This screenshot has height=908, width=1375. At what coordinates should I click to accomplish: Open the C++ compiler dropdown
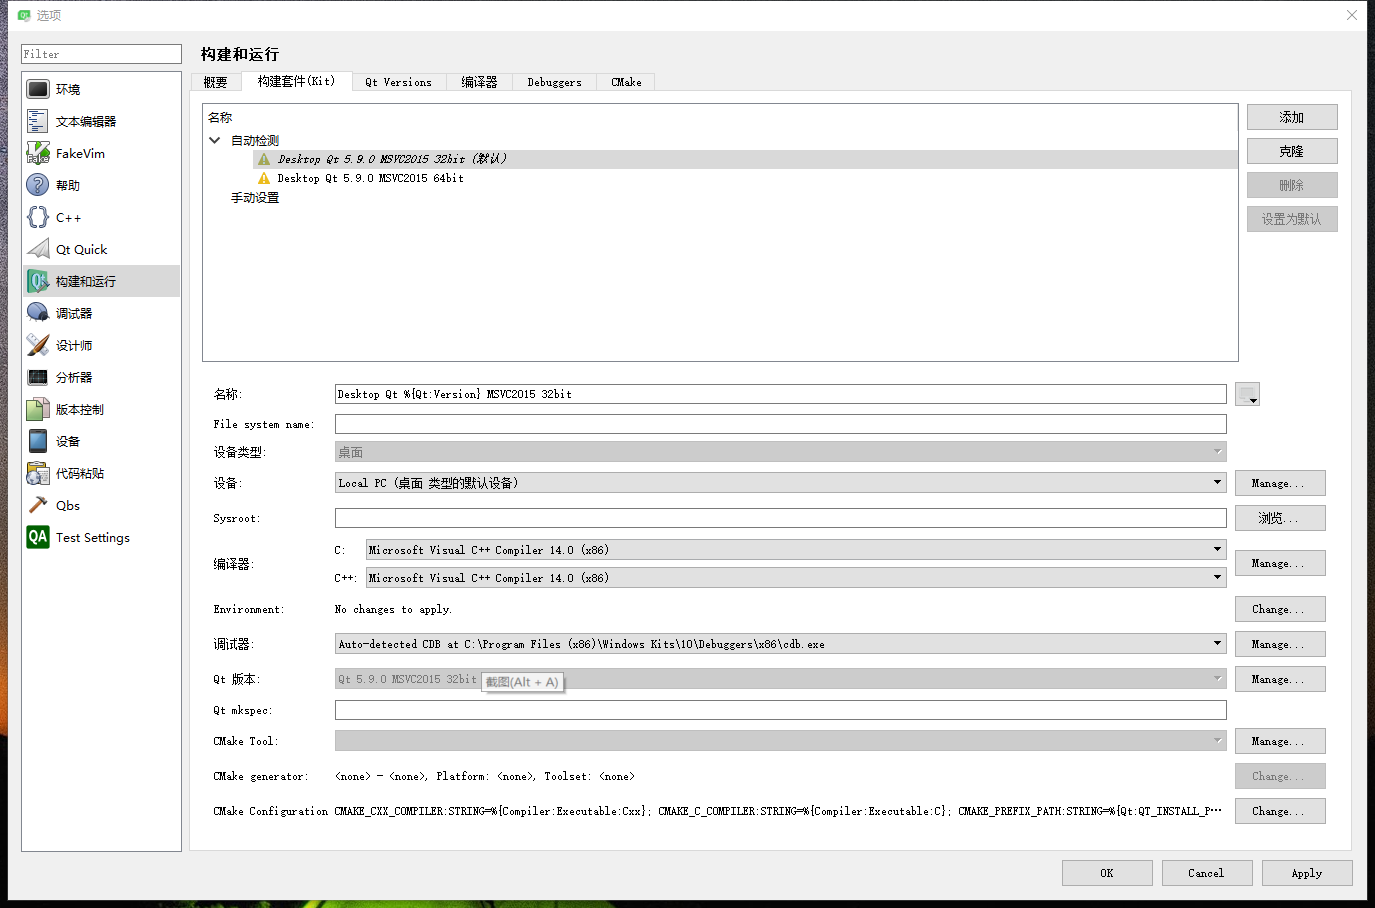coord(796,578)
